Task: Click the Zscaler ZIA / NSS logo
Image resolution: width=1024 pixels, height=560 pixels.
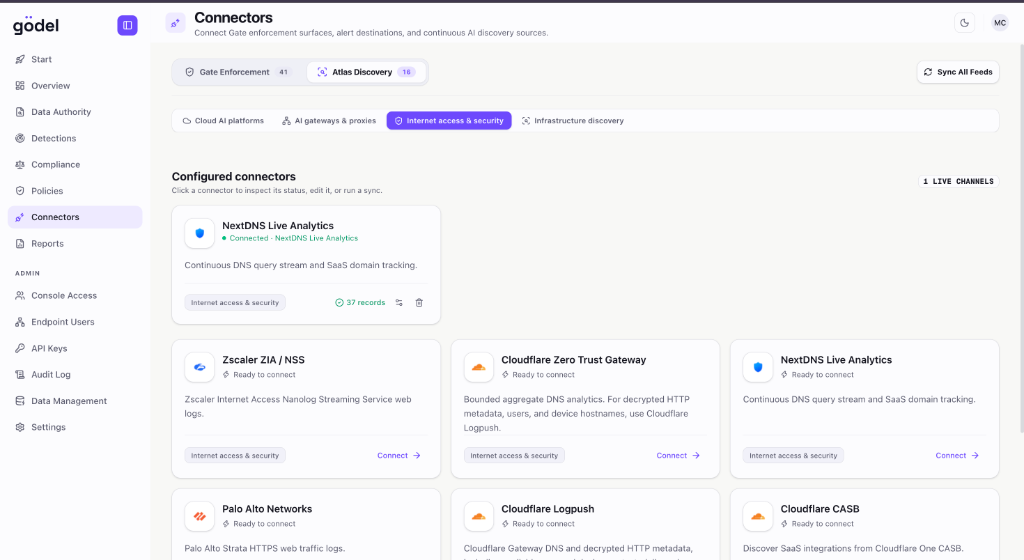Action: (200, 367)
